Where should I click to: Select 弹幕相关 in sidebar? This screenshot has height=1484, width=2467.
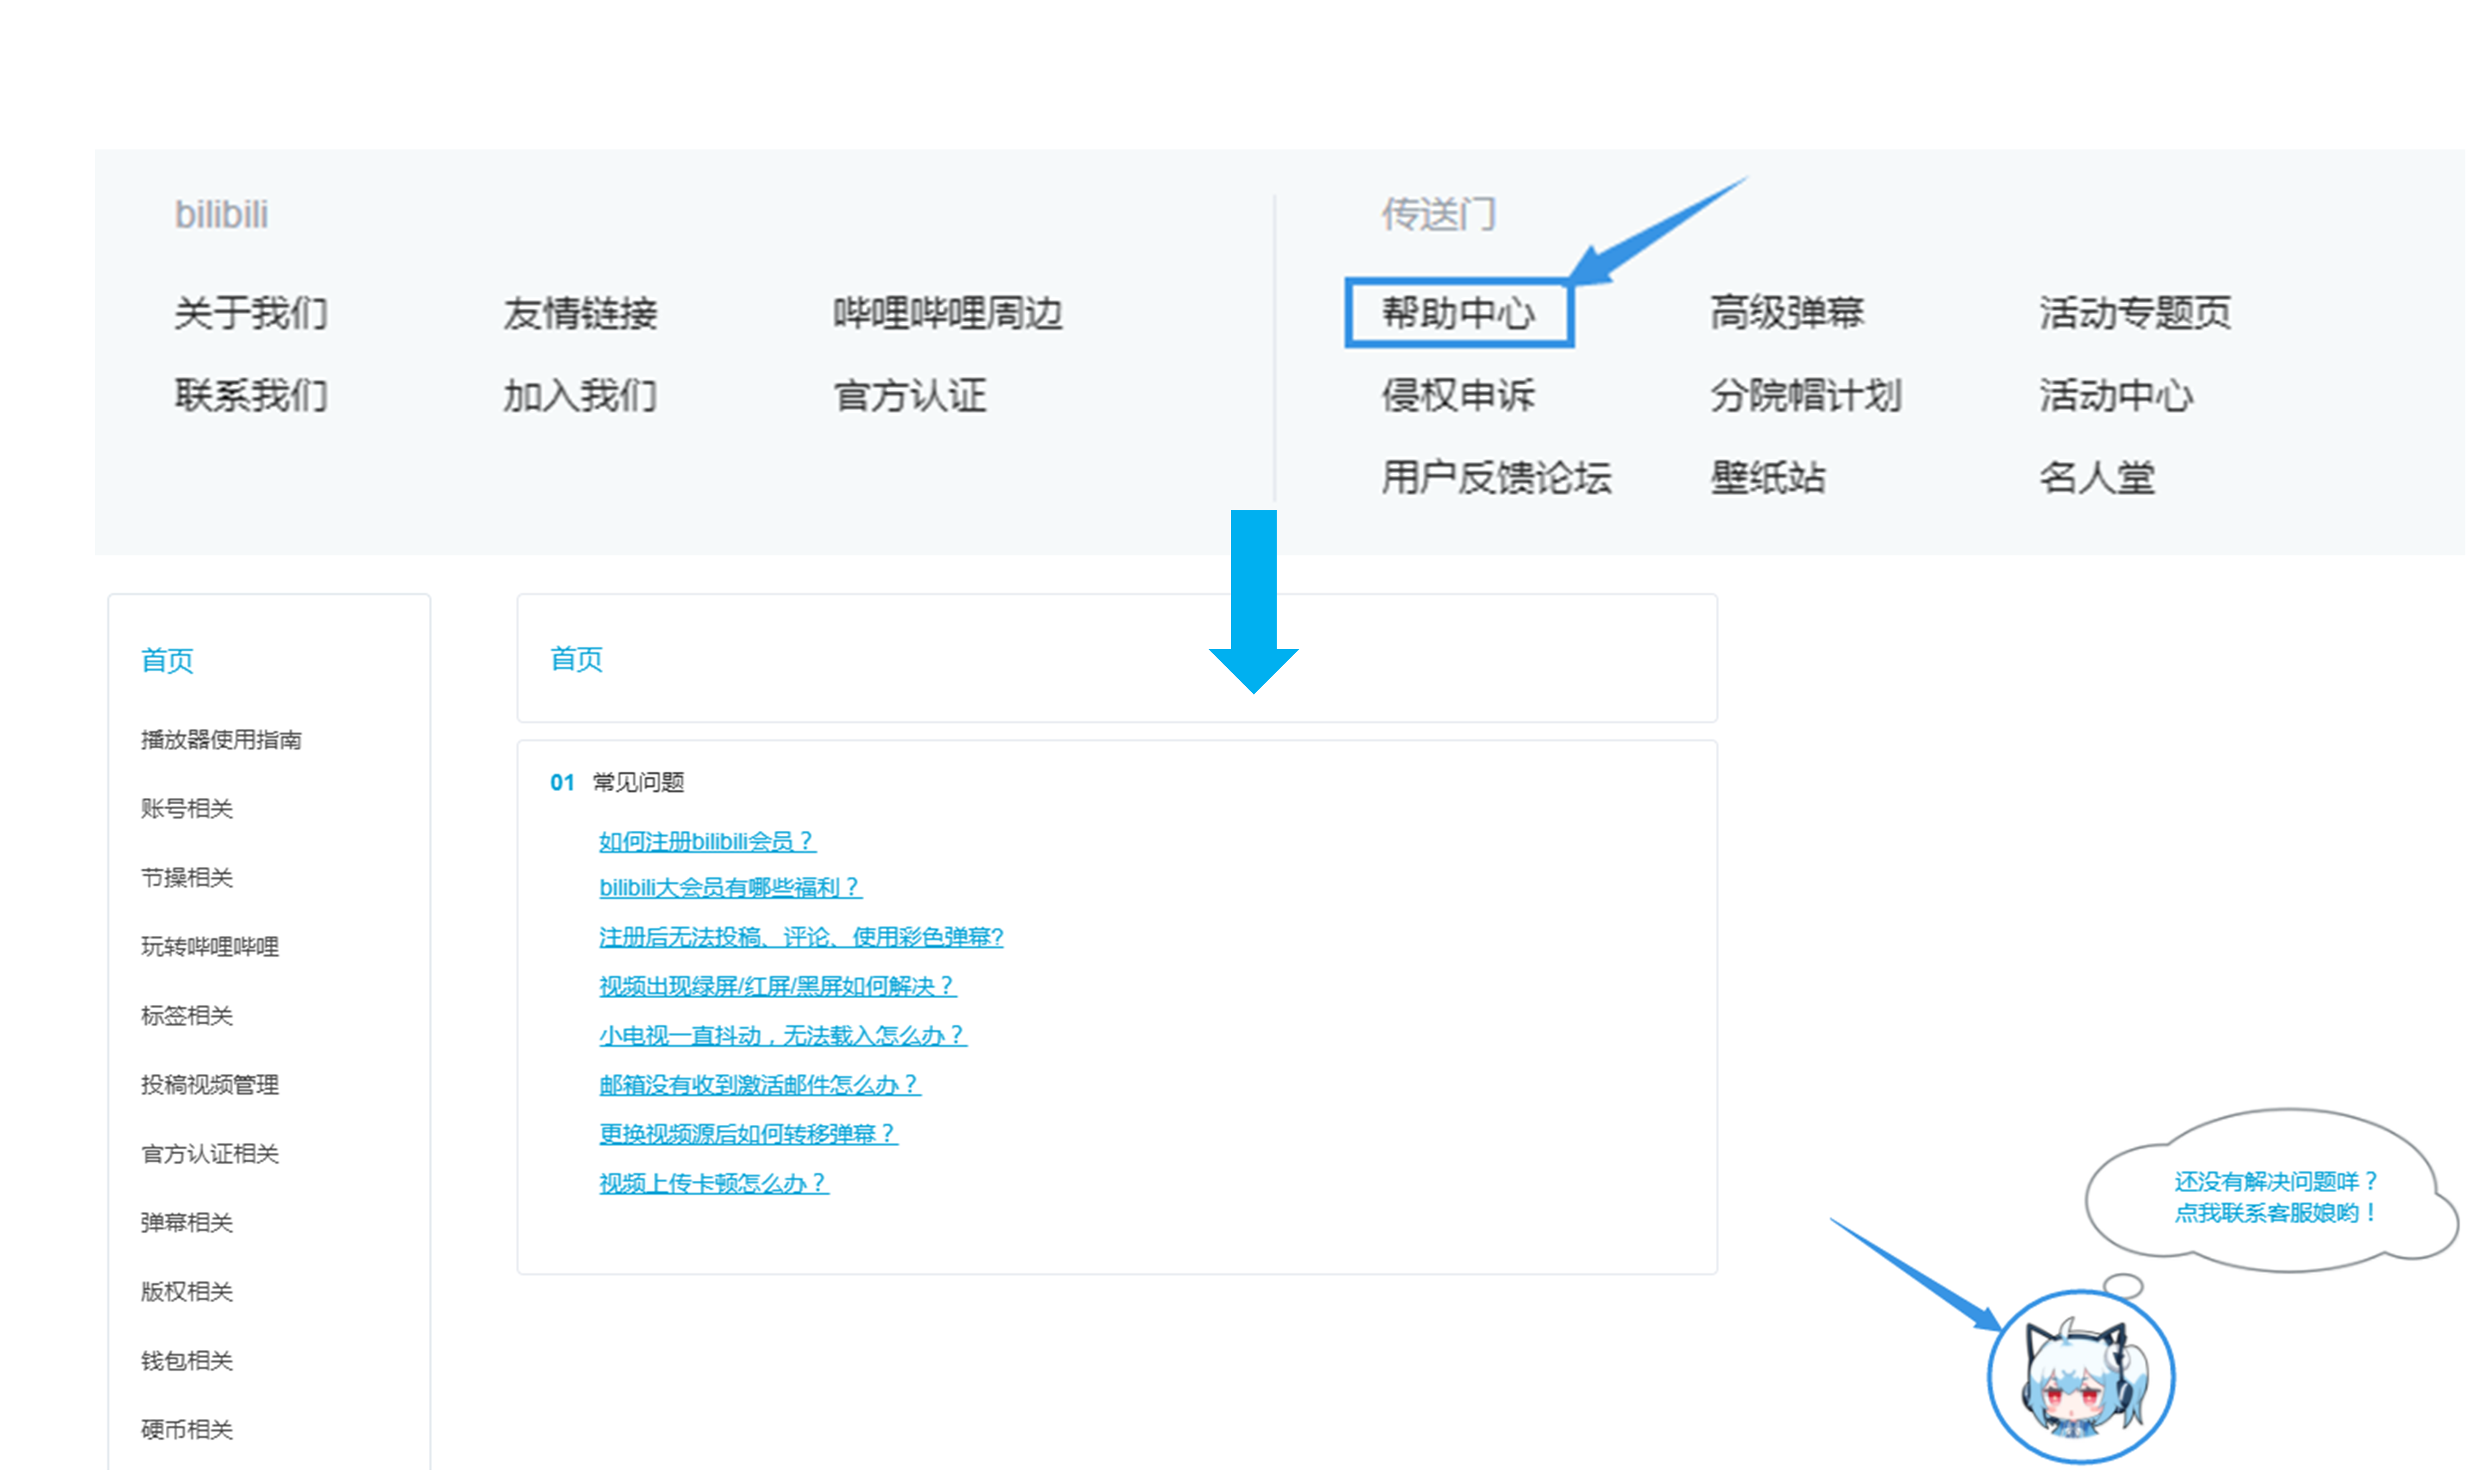click(187, 1222)
